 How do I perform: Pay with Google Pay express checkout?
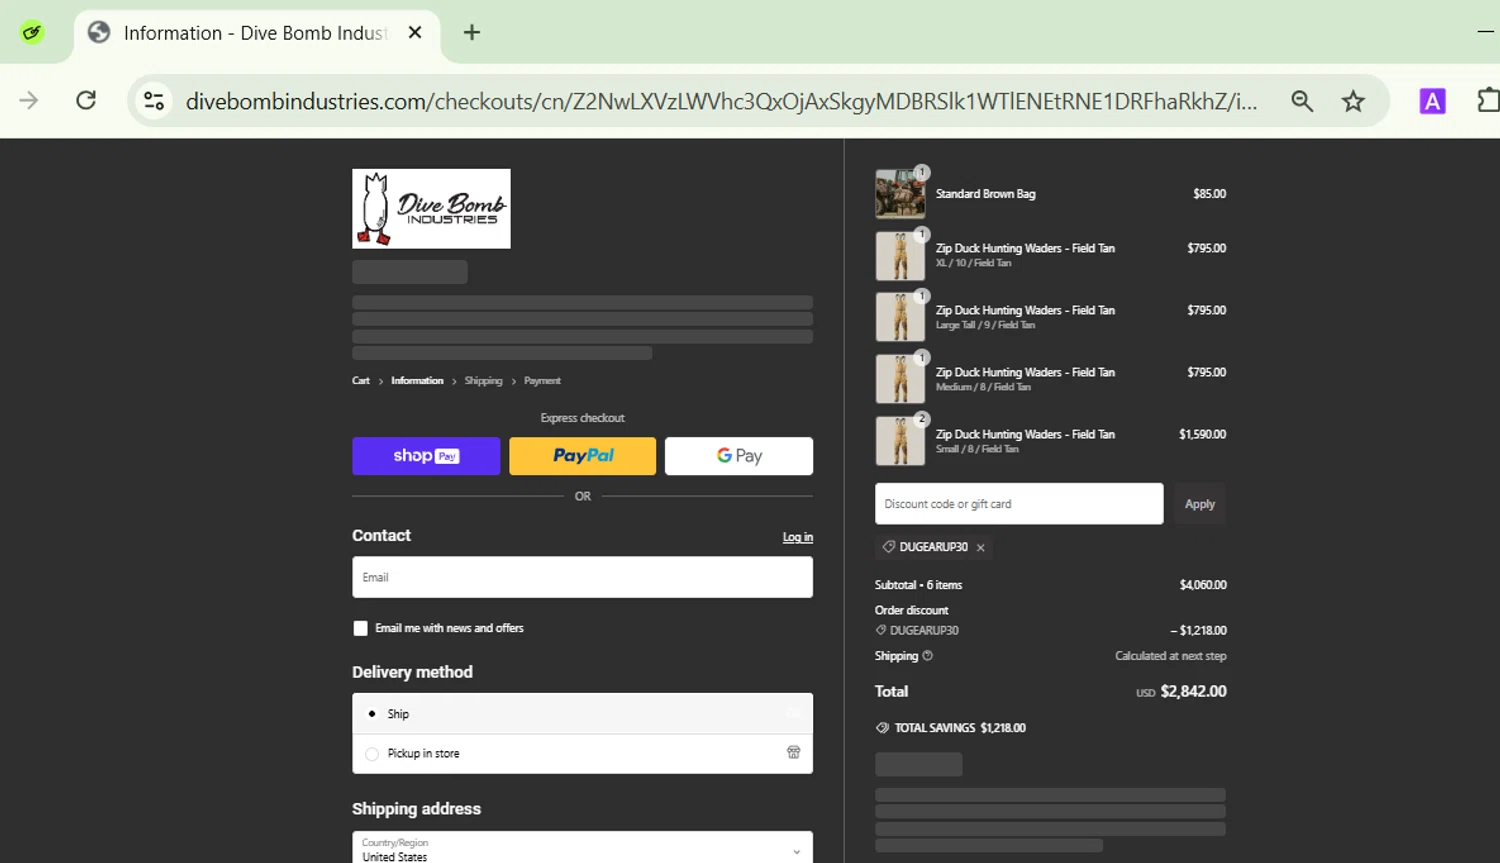tap(739, 456)
